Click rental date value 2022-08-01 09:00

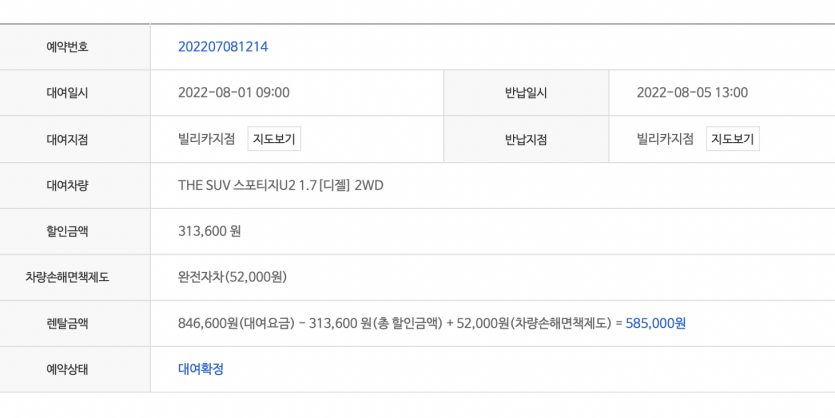234,93
